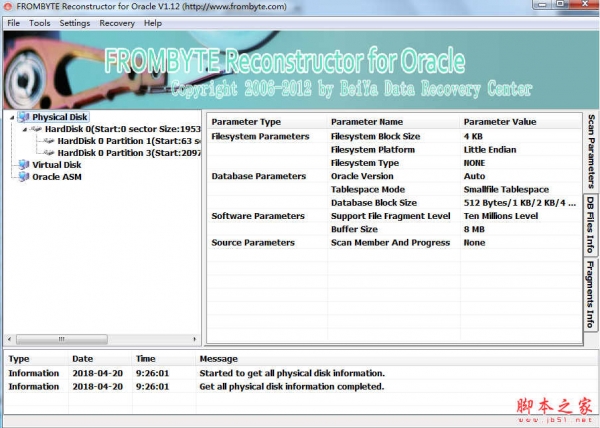Viewport: 600px width, 428px height.
Task: Click the Oracle ASM icon
Action: pyautogui.click(x=24, y=177)
